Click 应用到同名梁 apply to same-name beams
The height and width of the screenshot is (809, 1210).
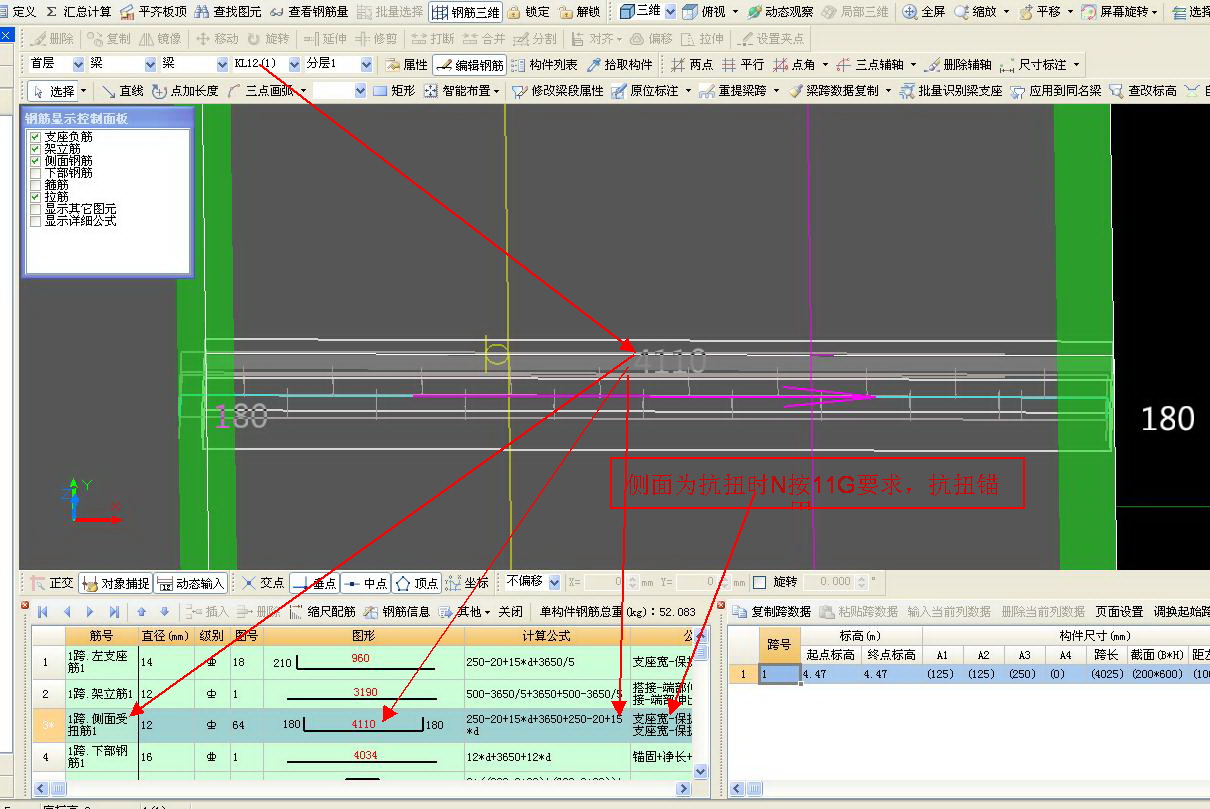[x=1056, y=90]
